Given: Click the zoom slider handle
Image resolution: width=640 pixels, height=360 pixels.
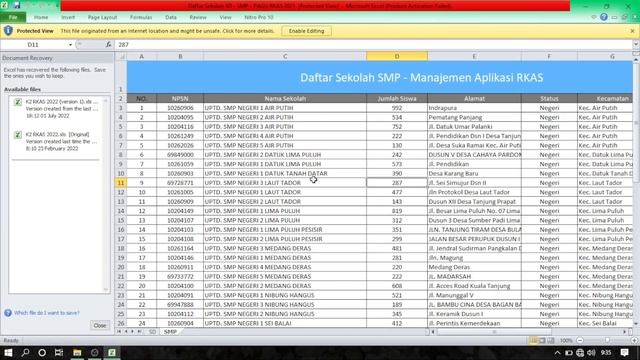Looking at the screenshot, I should pos(607,340).
